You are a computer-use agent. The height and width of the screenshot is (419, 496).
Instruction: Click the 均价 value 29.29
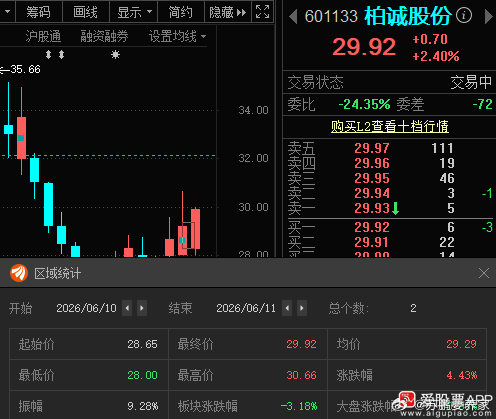pyautogui.click(x=461, y=344)
